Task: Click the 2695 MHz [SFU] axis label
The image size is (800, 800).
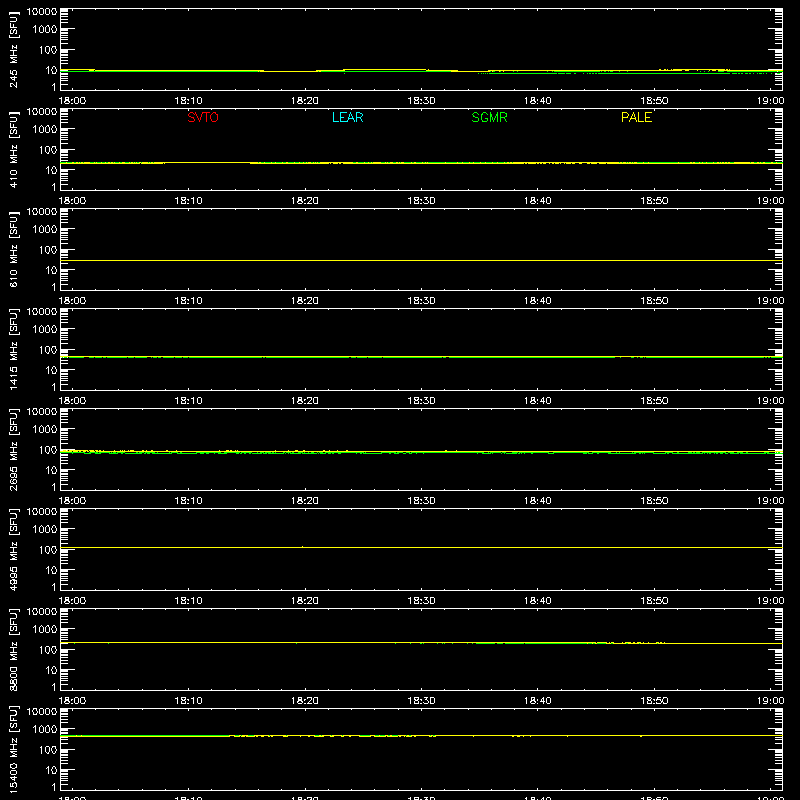Action: tap(14, 449)
